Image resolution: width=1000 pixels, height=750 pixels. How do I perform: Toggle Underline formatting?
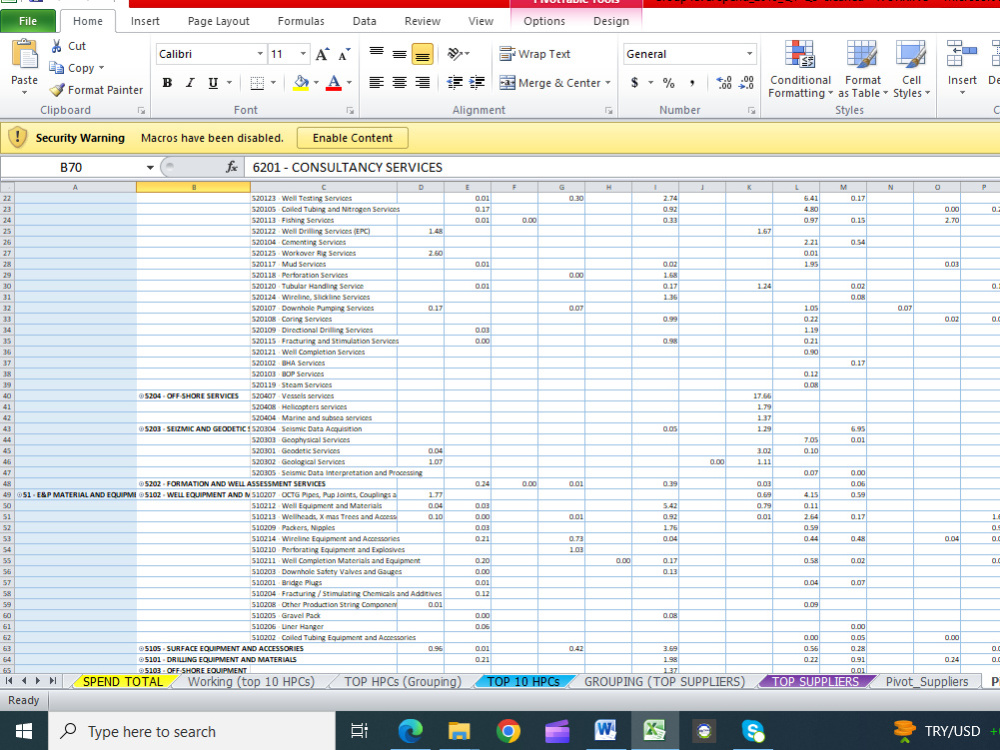point(213,83)
